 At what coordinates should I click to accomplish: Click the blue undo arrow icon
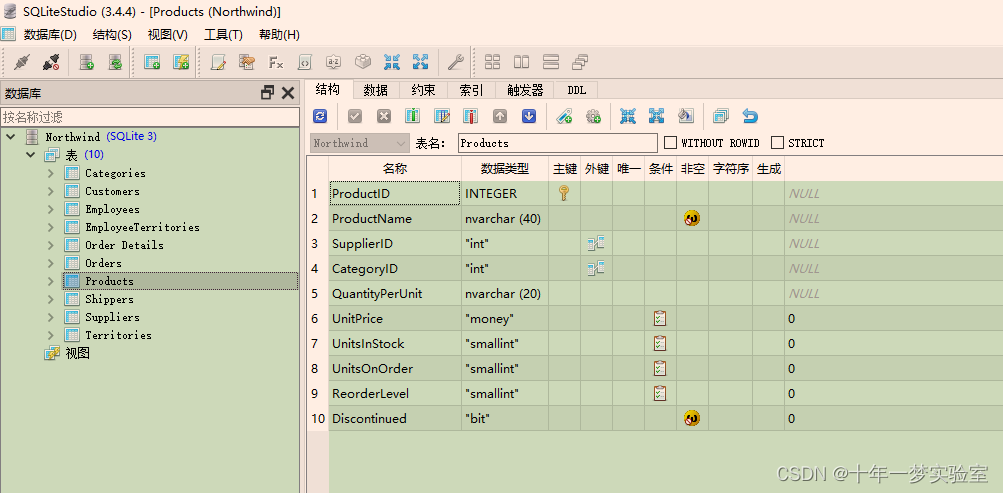click(750, 116)
